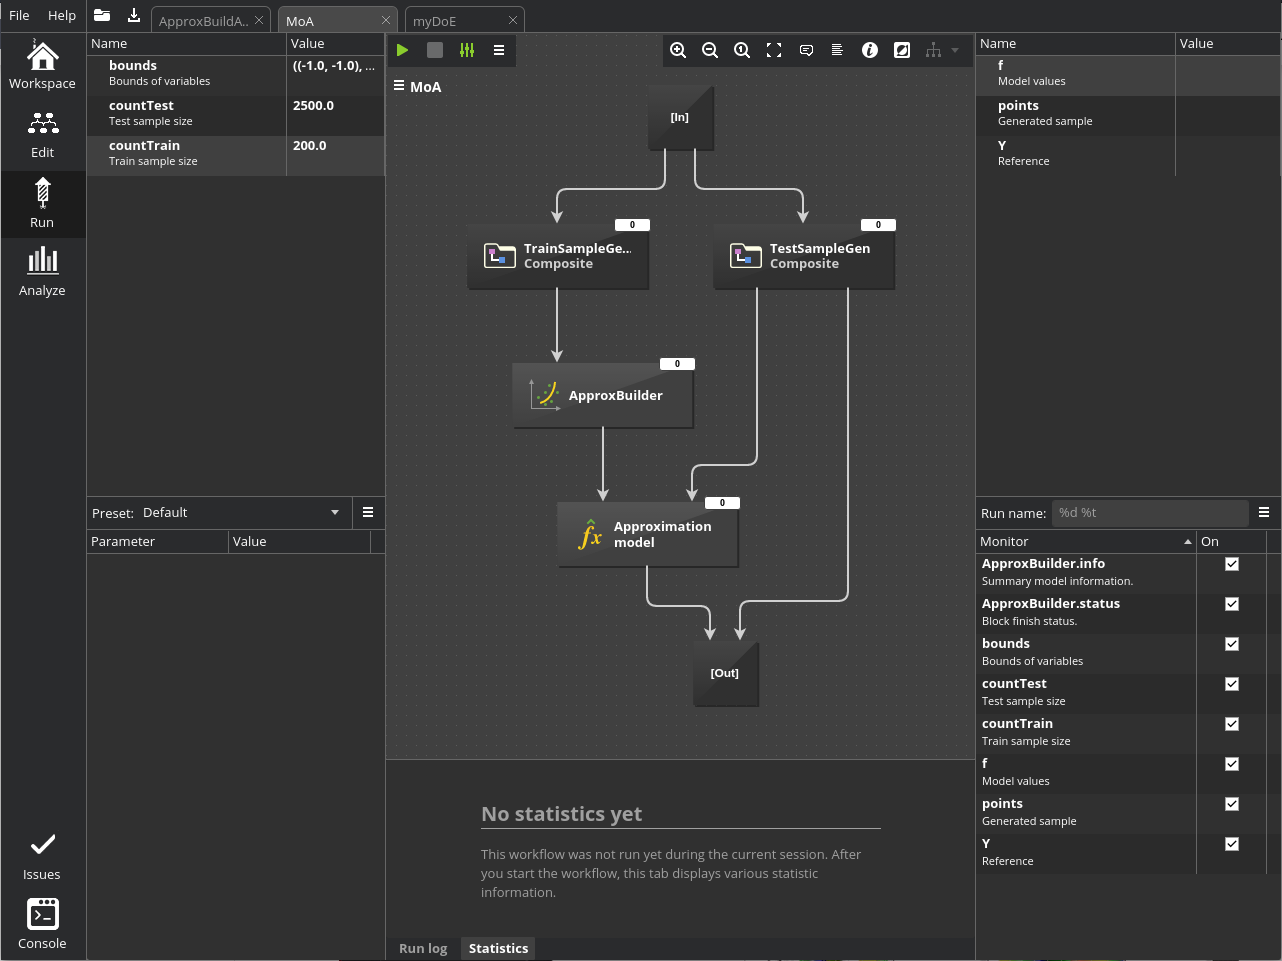Open the run name options menu
Viewport: 1282px width, 961px height.
[1264, 512]
